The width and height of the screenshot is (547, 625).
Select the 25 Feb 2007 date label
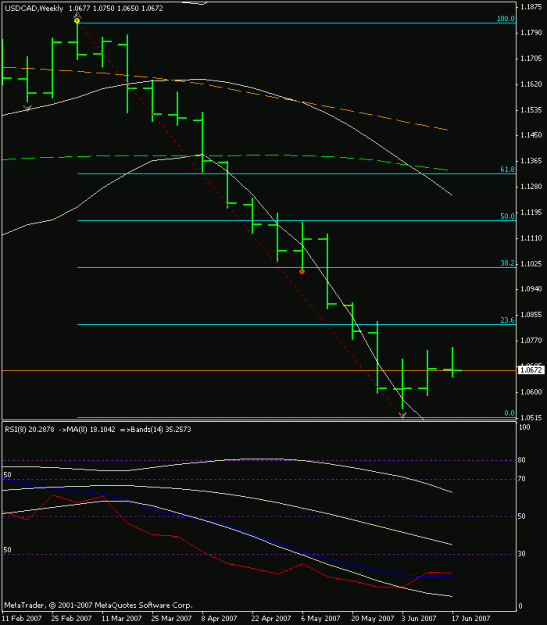click(71, 618)
